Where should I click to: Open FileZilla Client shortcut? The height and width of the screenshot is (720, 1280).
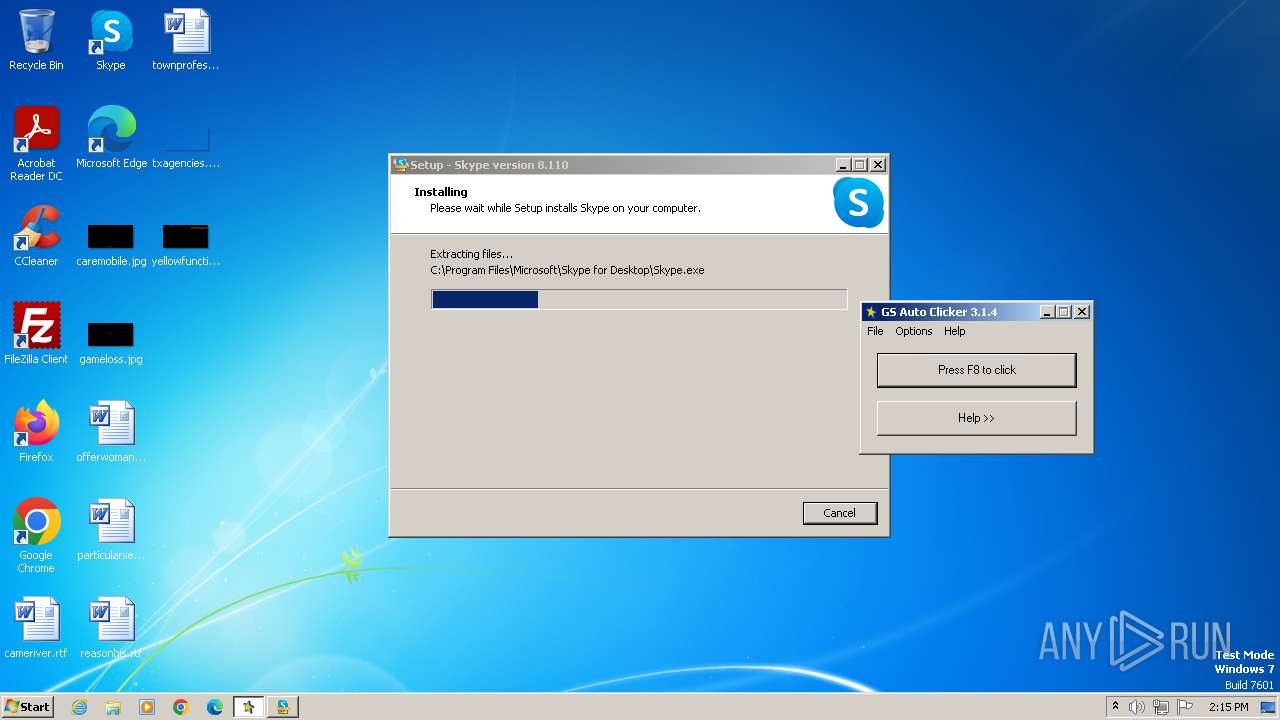click(x=36, y=334)
